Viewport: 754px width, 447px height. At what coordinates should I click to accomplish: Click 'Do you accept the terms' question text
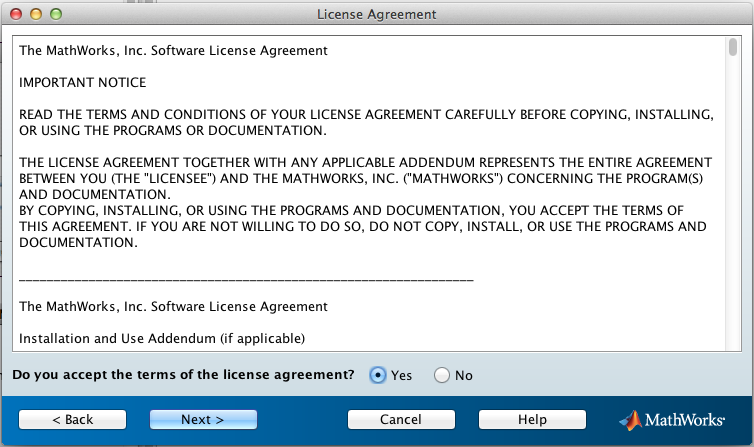click(183, 374)
